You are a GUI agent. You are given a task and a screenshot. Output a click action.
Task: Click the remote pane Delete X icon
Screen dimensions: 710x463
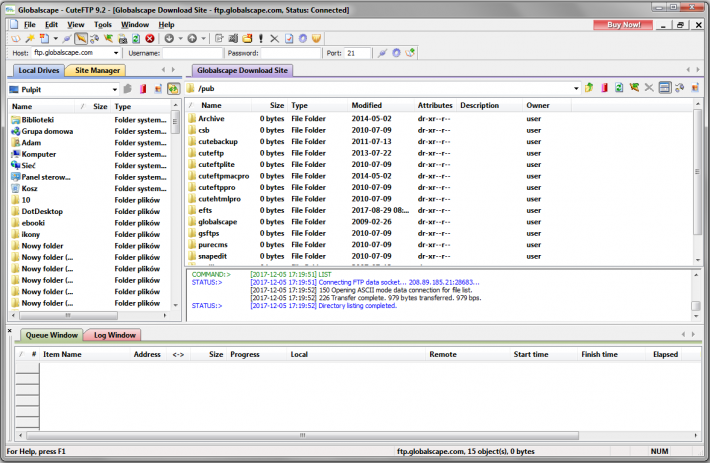[x=649, y=88]
